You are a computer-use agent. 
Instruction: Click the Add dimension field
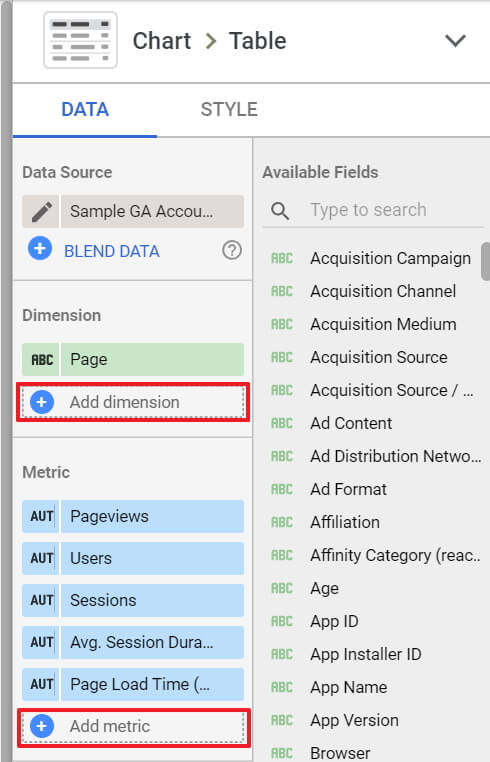(x=133, y=402)
